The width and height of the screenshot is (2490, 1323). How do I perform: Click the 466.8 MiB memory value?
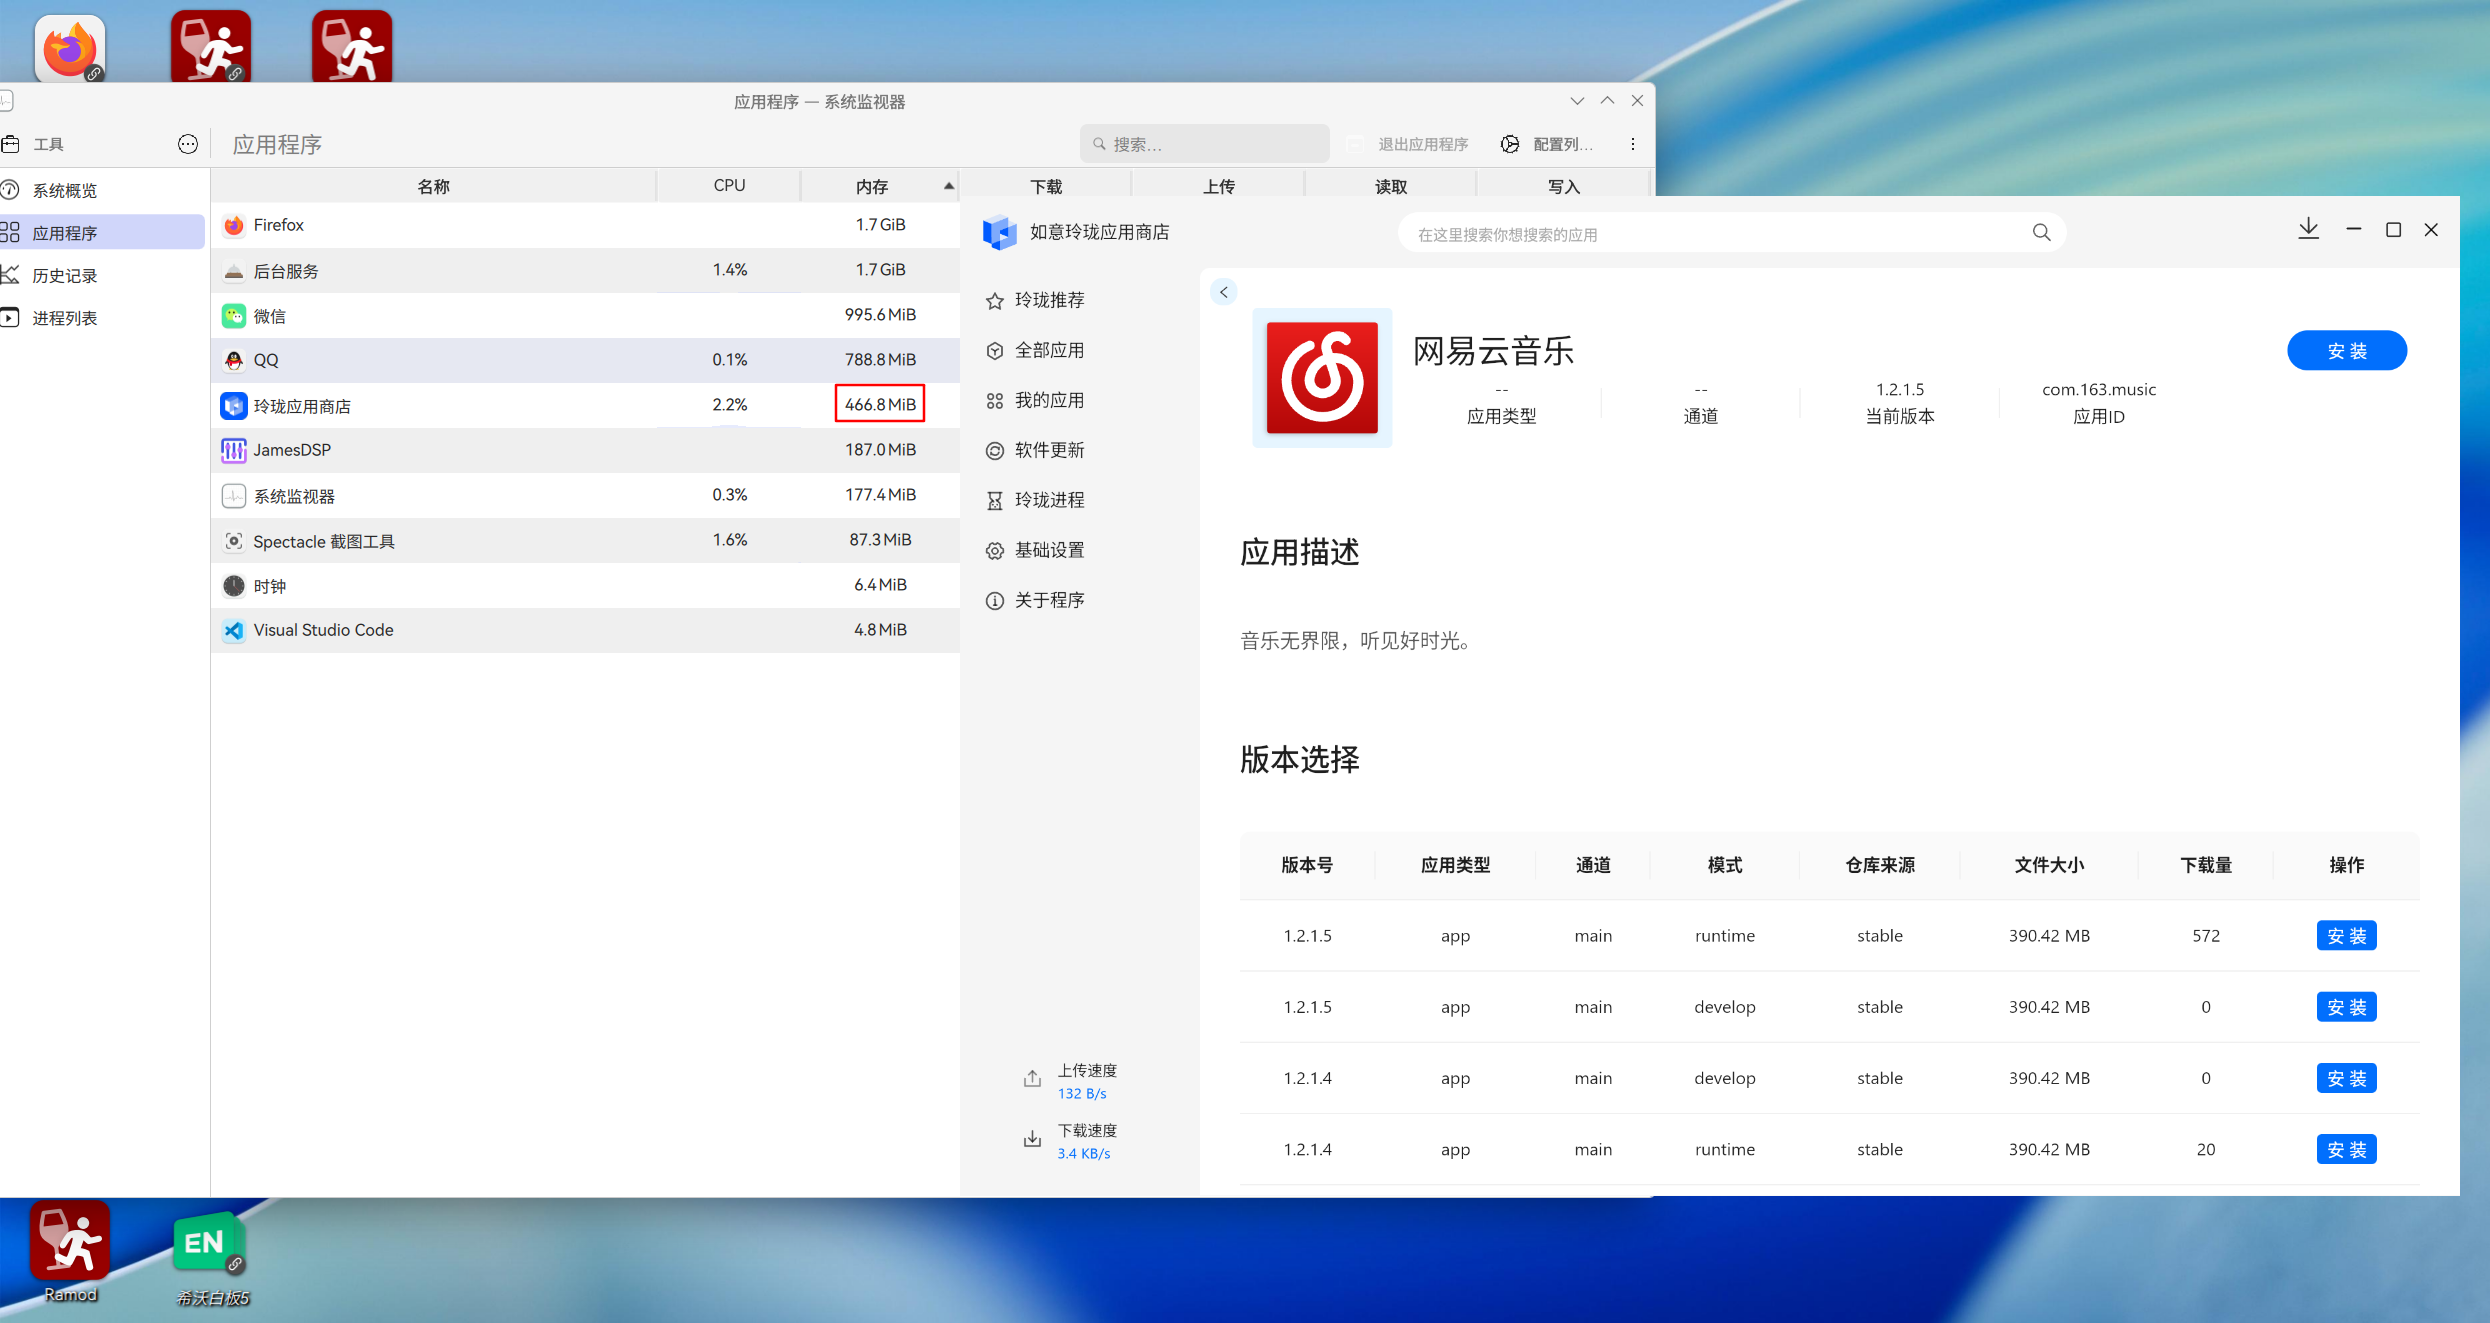(880, 404)
